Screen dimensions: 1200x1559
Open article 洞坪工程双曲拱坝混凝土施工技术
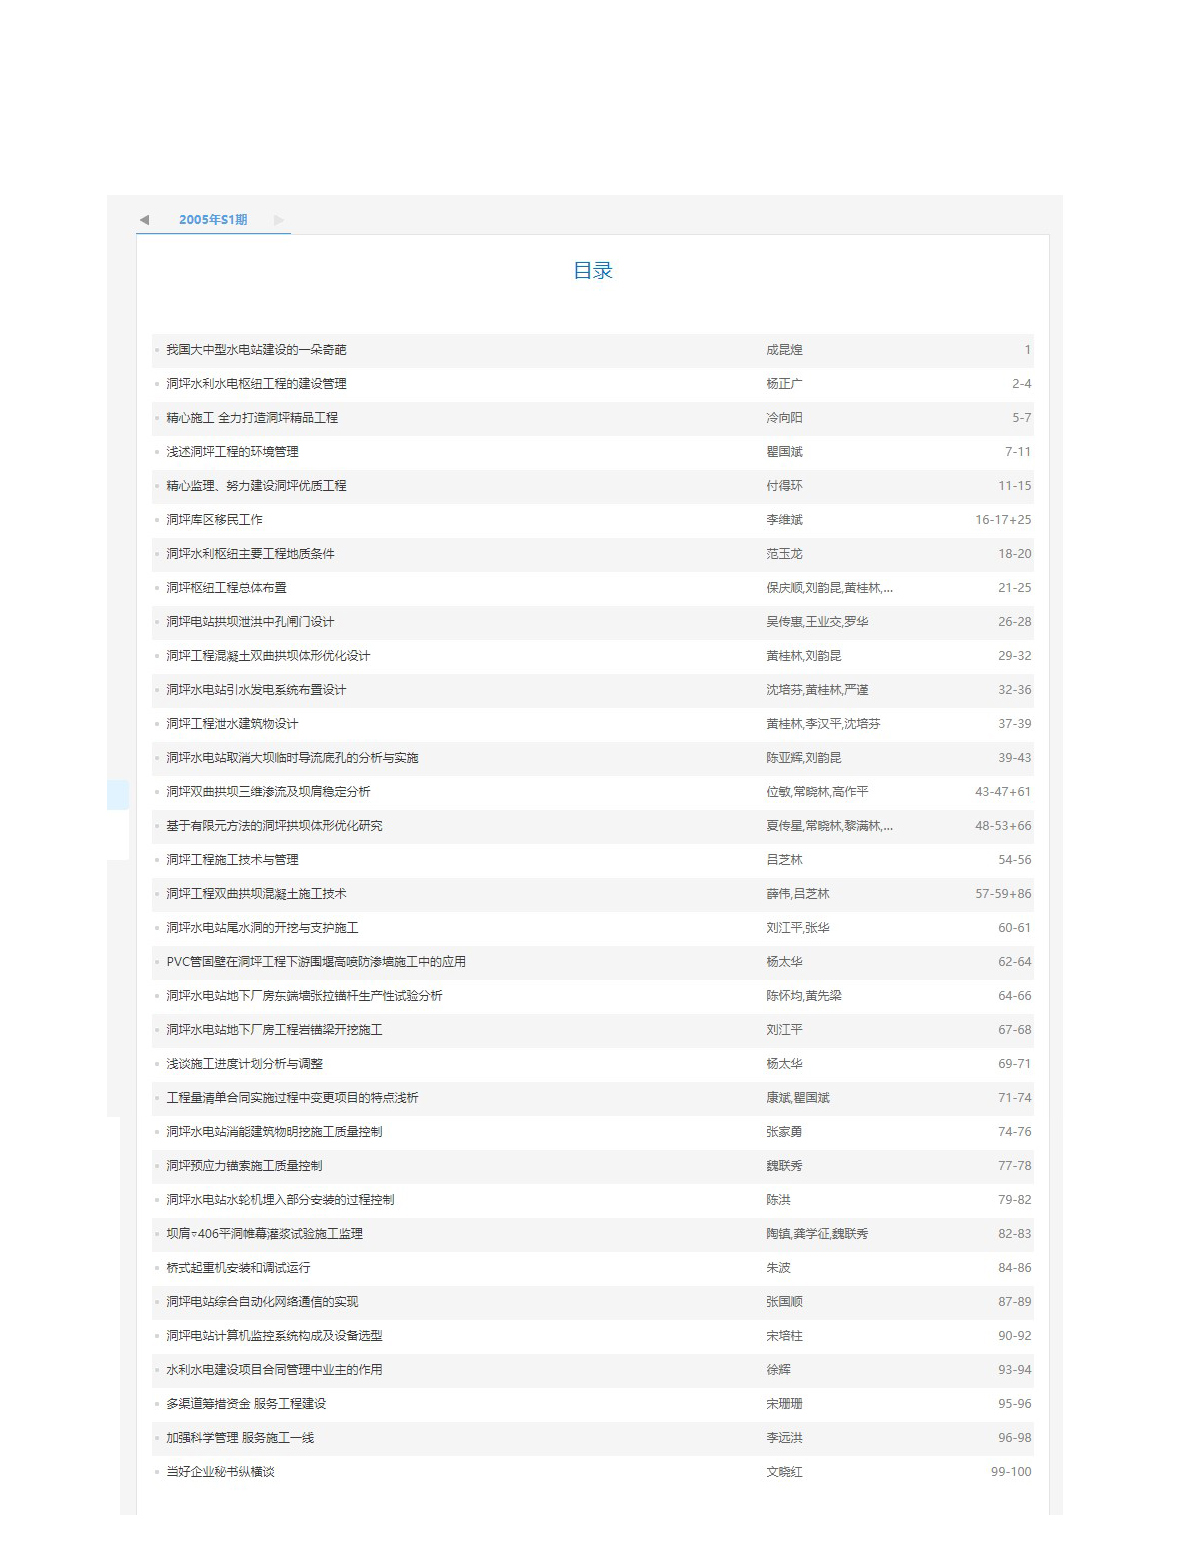[x=256, y=894]
